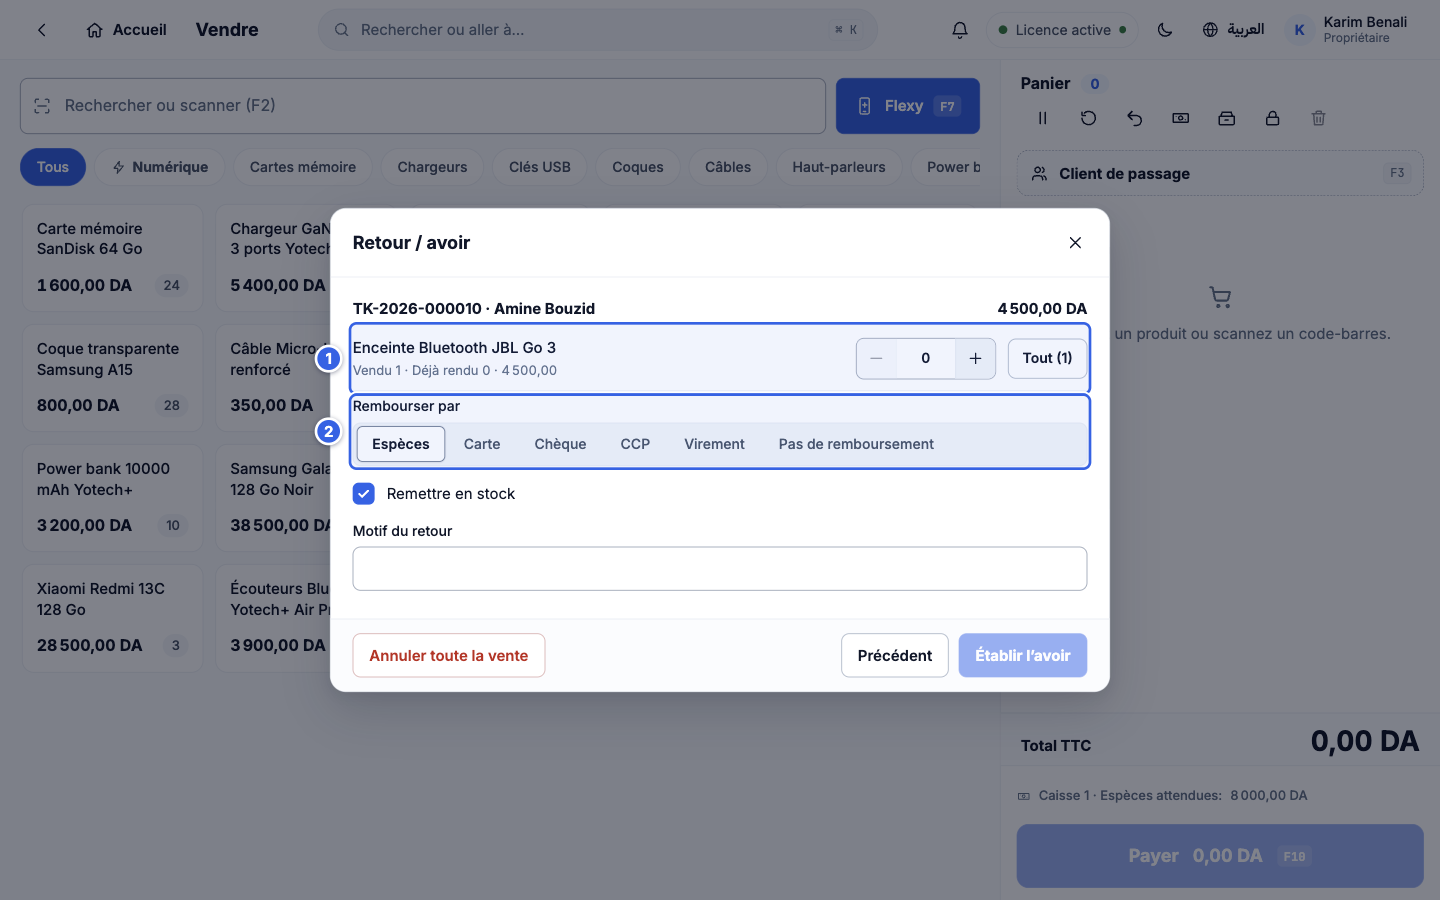This screenshot has height=900, width=1440.
Task: Open the cash drawer icon in Panier
Action: (x=1226, y=118)
